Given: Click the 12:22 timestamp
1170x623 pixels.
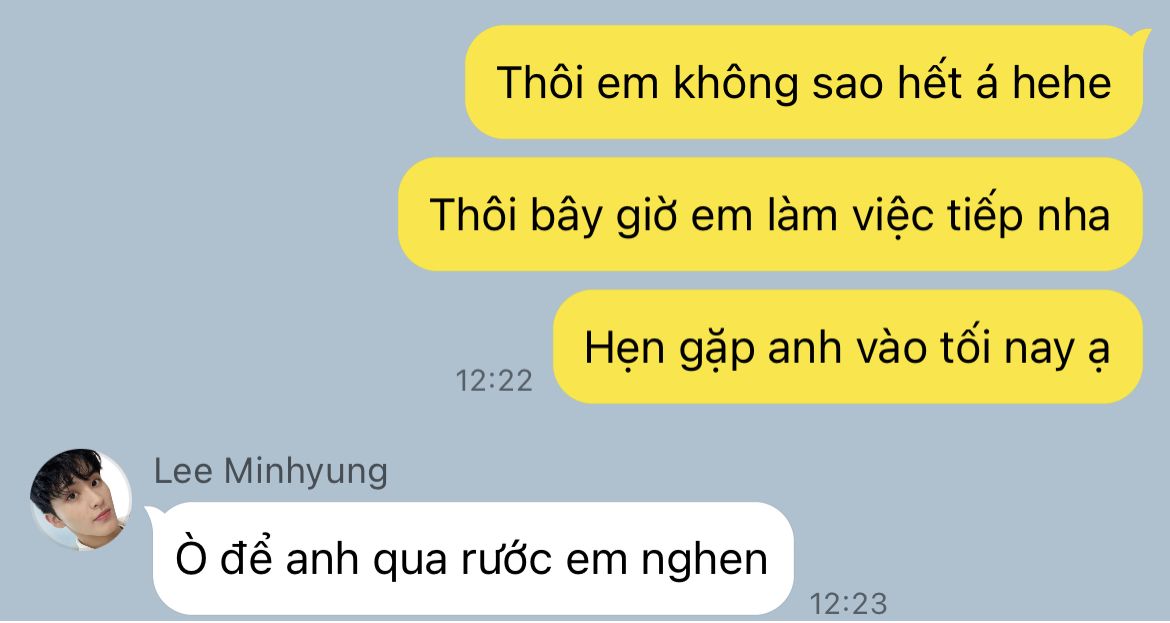Looking at the screenshot, I should click(494, 381).
